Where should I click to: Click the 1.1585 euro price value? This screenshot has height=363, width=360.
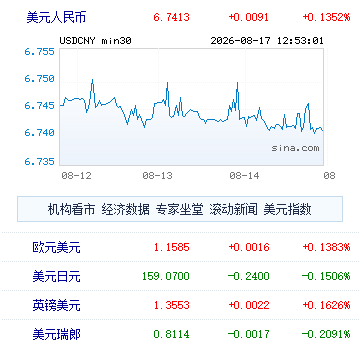(171, 247)
